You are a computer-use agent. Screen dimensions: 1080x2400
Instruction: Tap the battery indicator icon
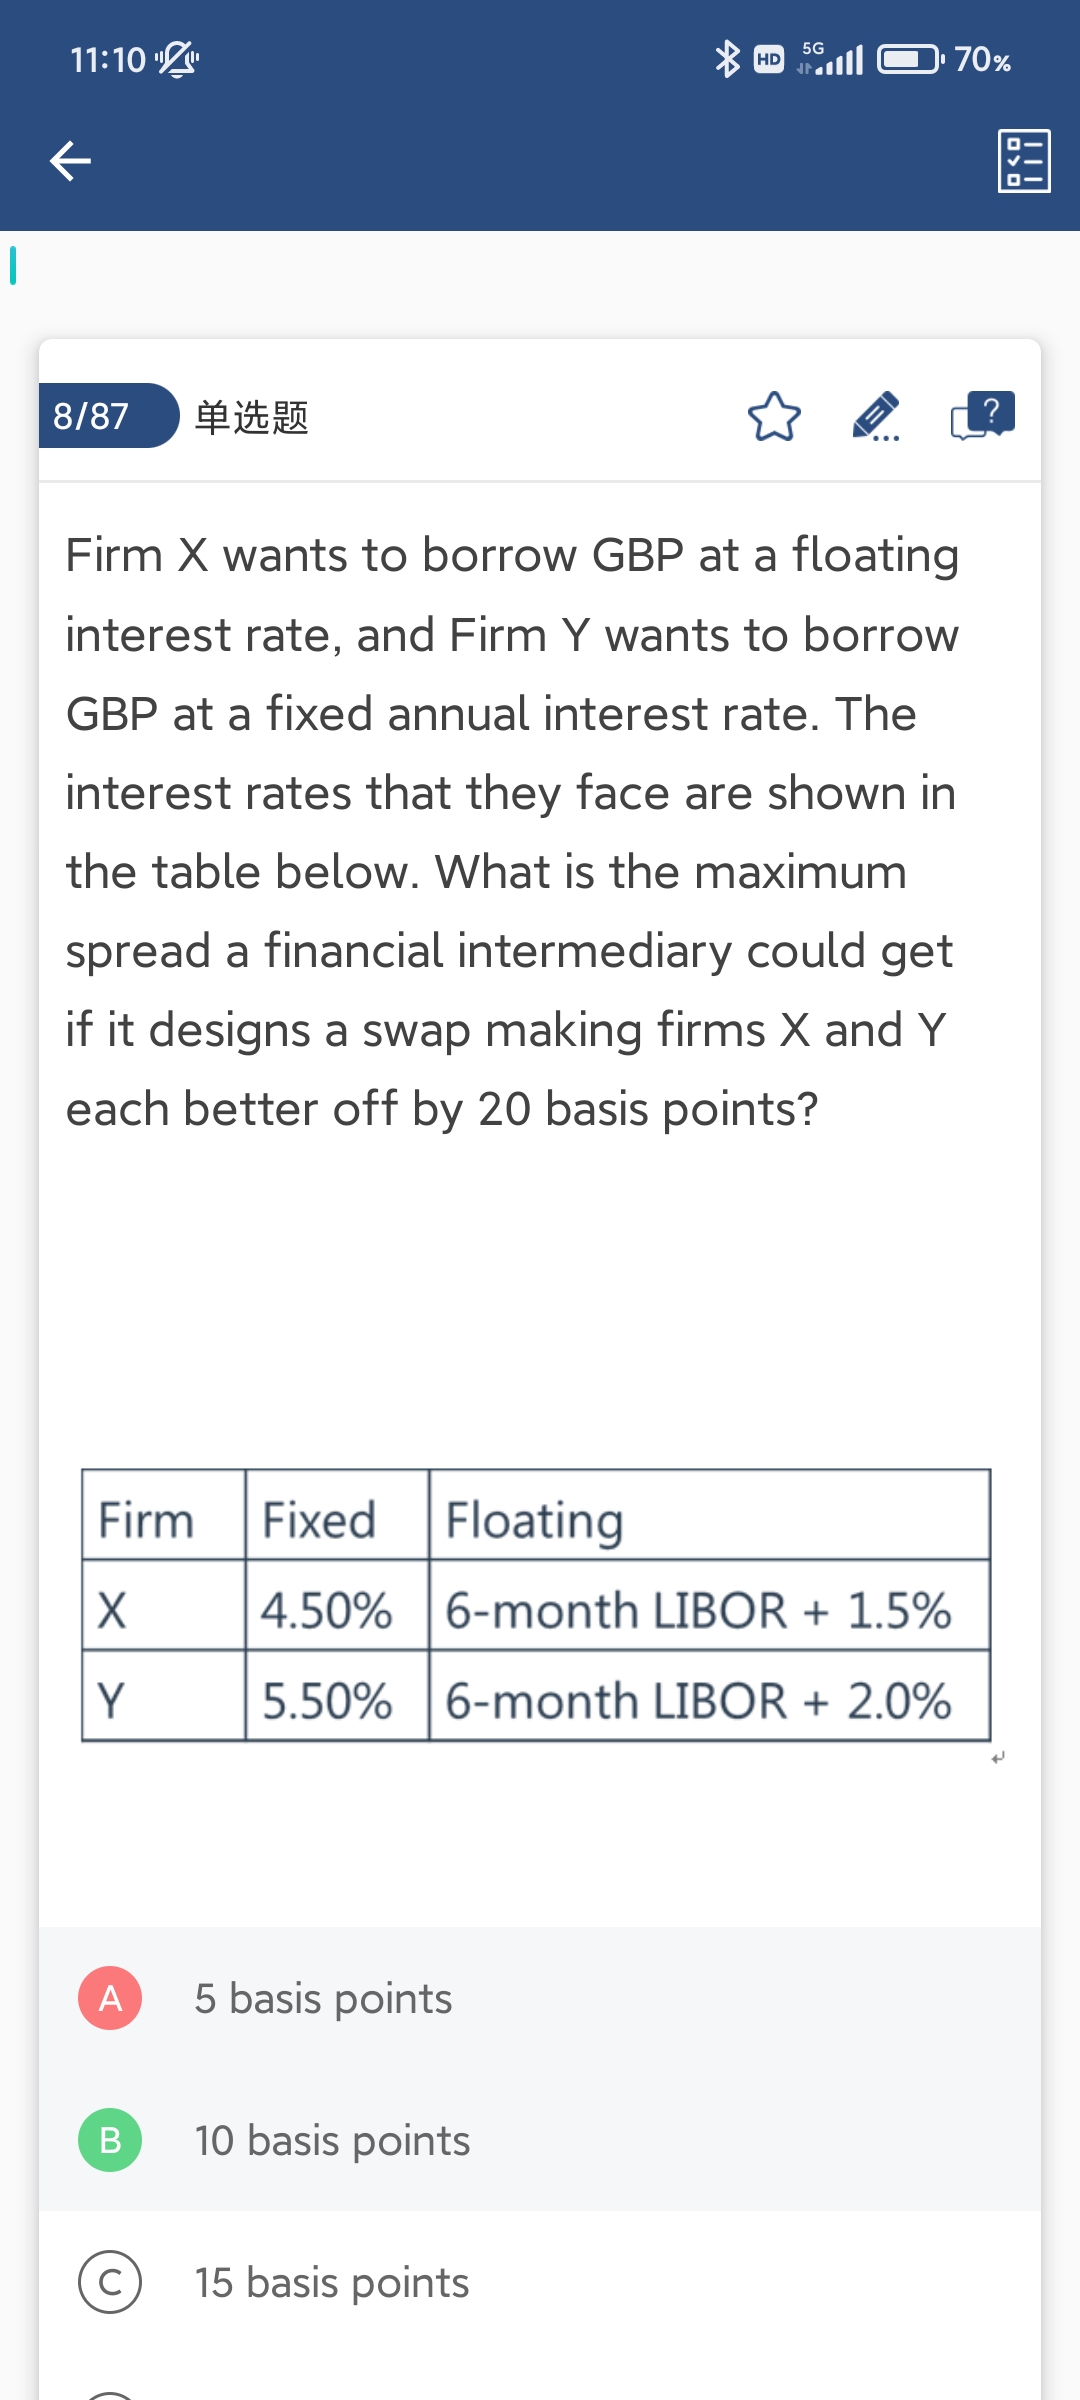click(x=909, y=60)
